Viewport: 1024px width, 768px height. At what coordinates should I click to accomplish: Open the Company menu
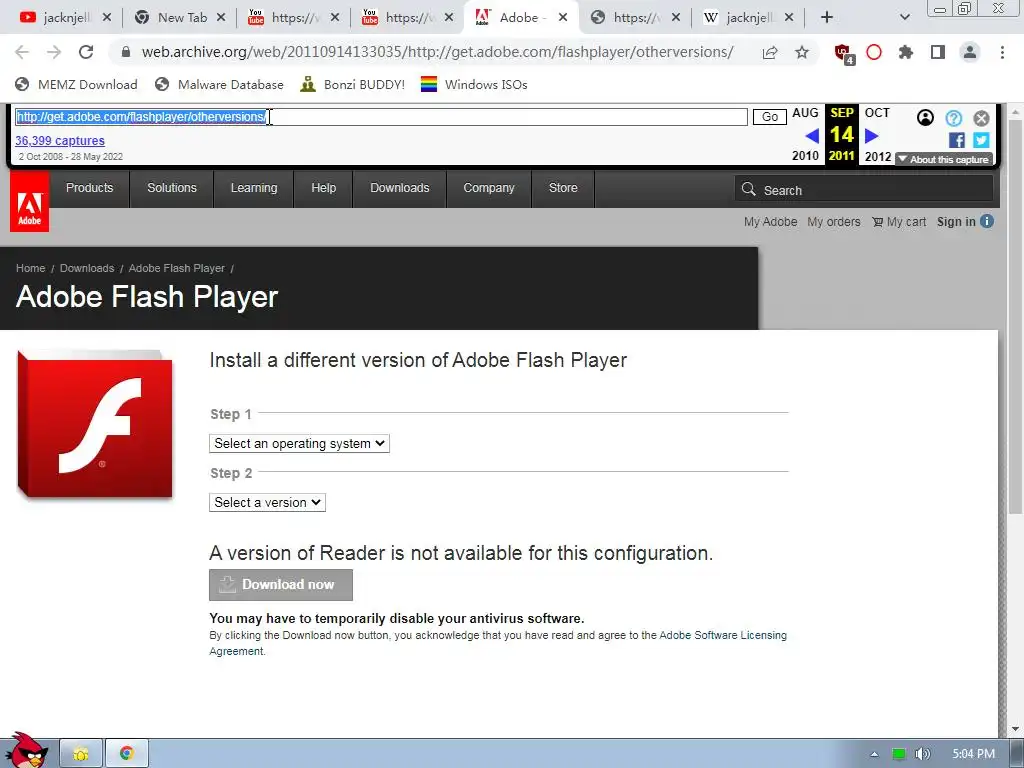(489, 188)
